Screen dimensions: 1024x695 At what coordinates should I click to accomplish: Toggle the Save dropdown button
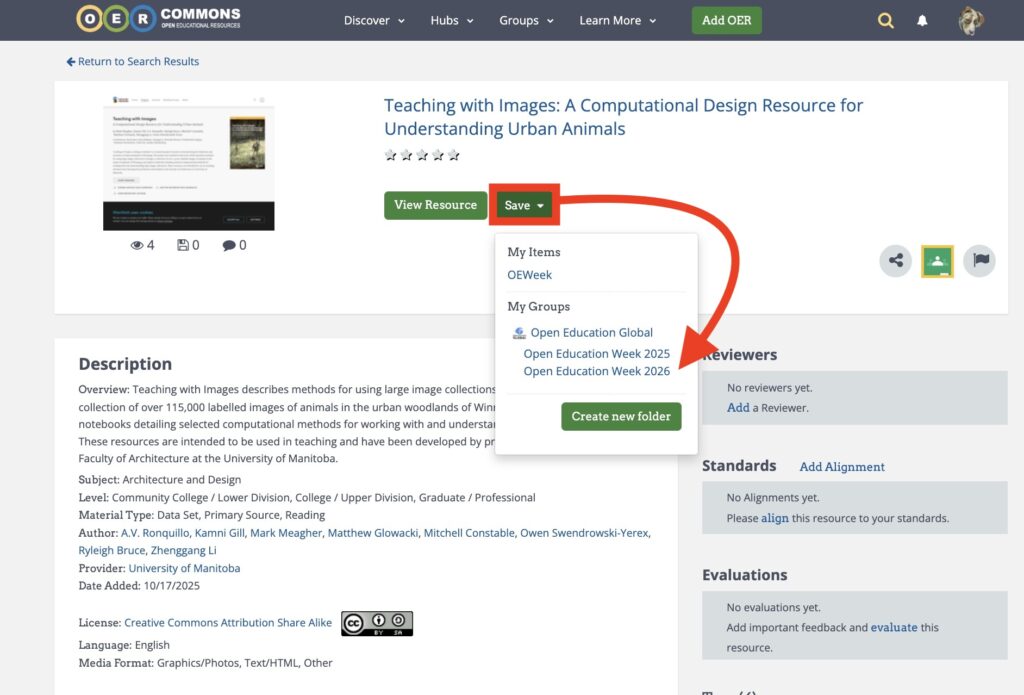coord(524,205)
